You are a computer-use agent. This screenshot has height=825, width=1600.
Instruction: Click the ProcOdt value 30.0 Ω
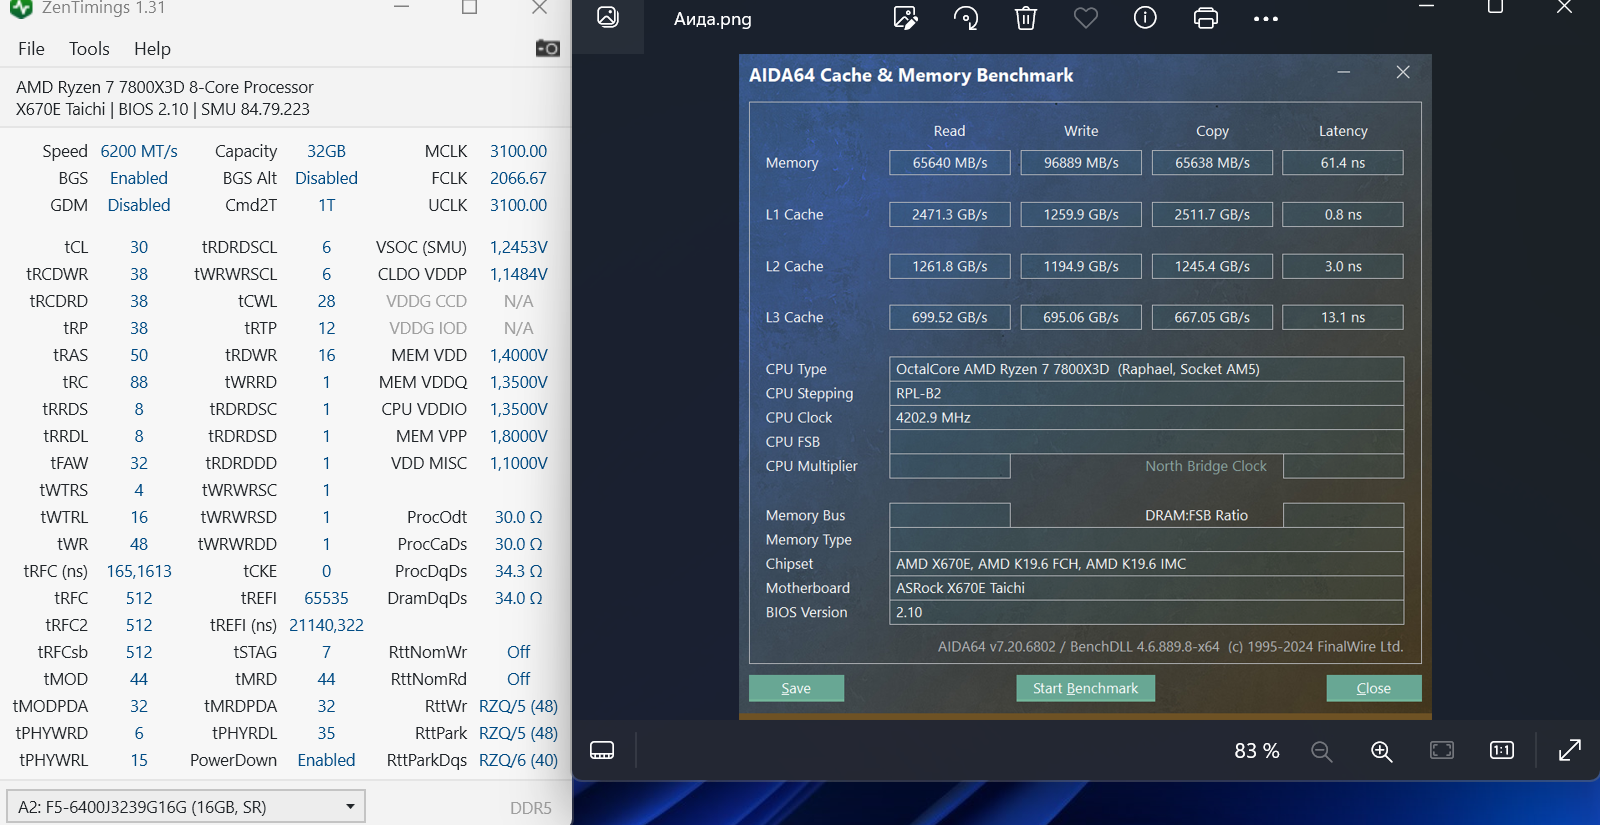518,517
